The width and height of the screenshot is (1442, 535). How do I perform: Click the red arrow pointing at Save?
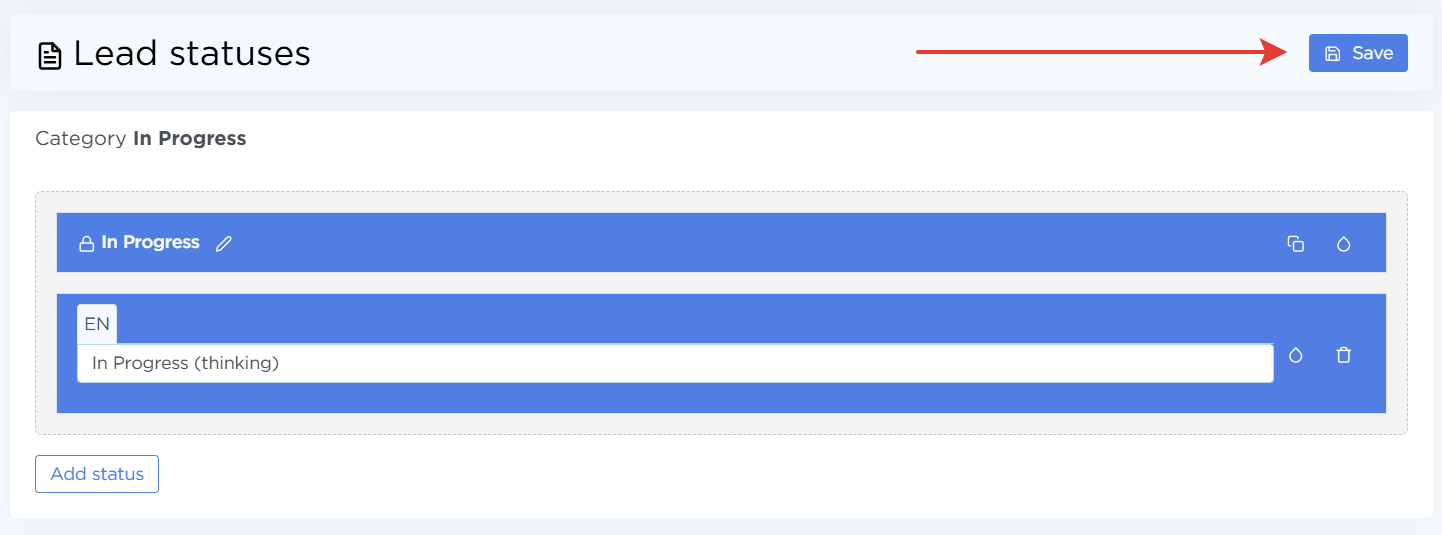coord(1100,52)
